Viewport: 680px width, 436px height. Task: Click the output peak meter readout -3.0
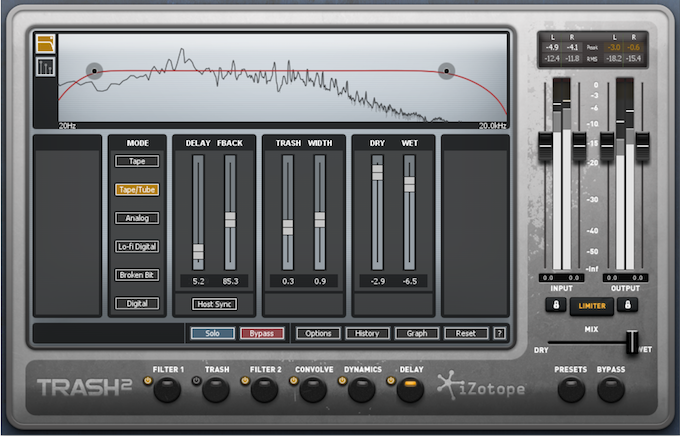tap(614, 47)
